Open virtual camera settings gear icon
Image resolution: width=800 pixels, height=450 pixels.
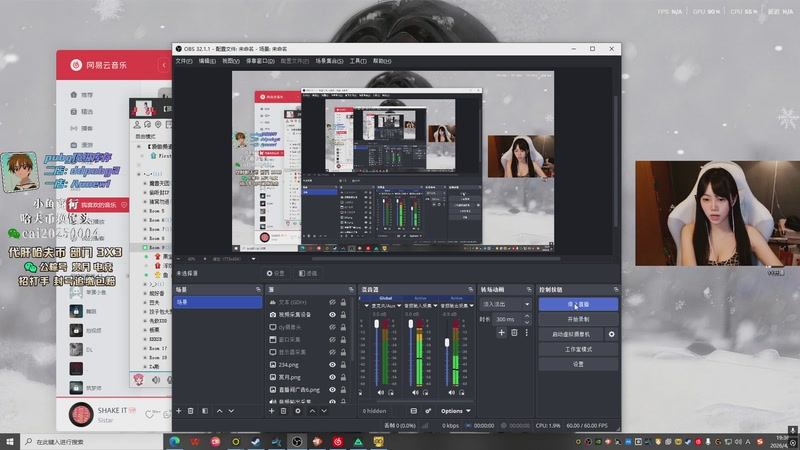pos(611,334)
